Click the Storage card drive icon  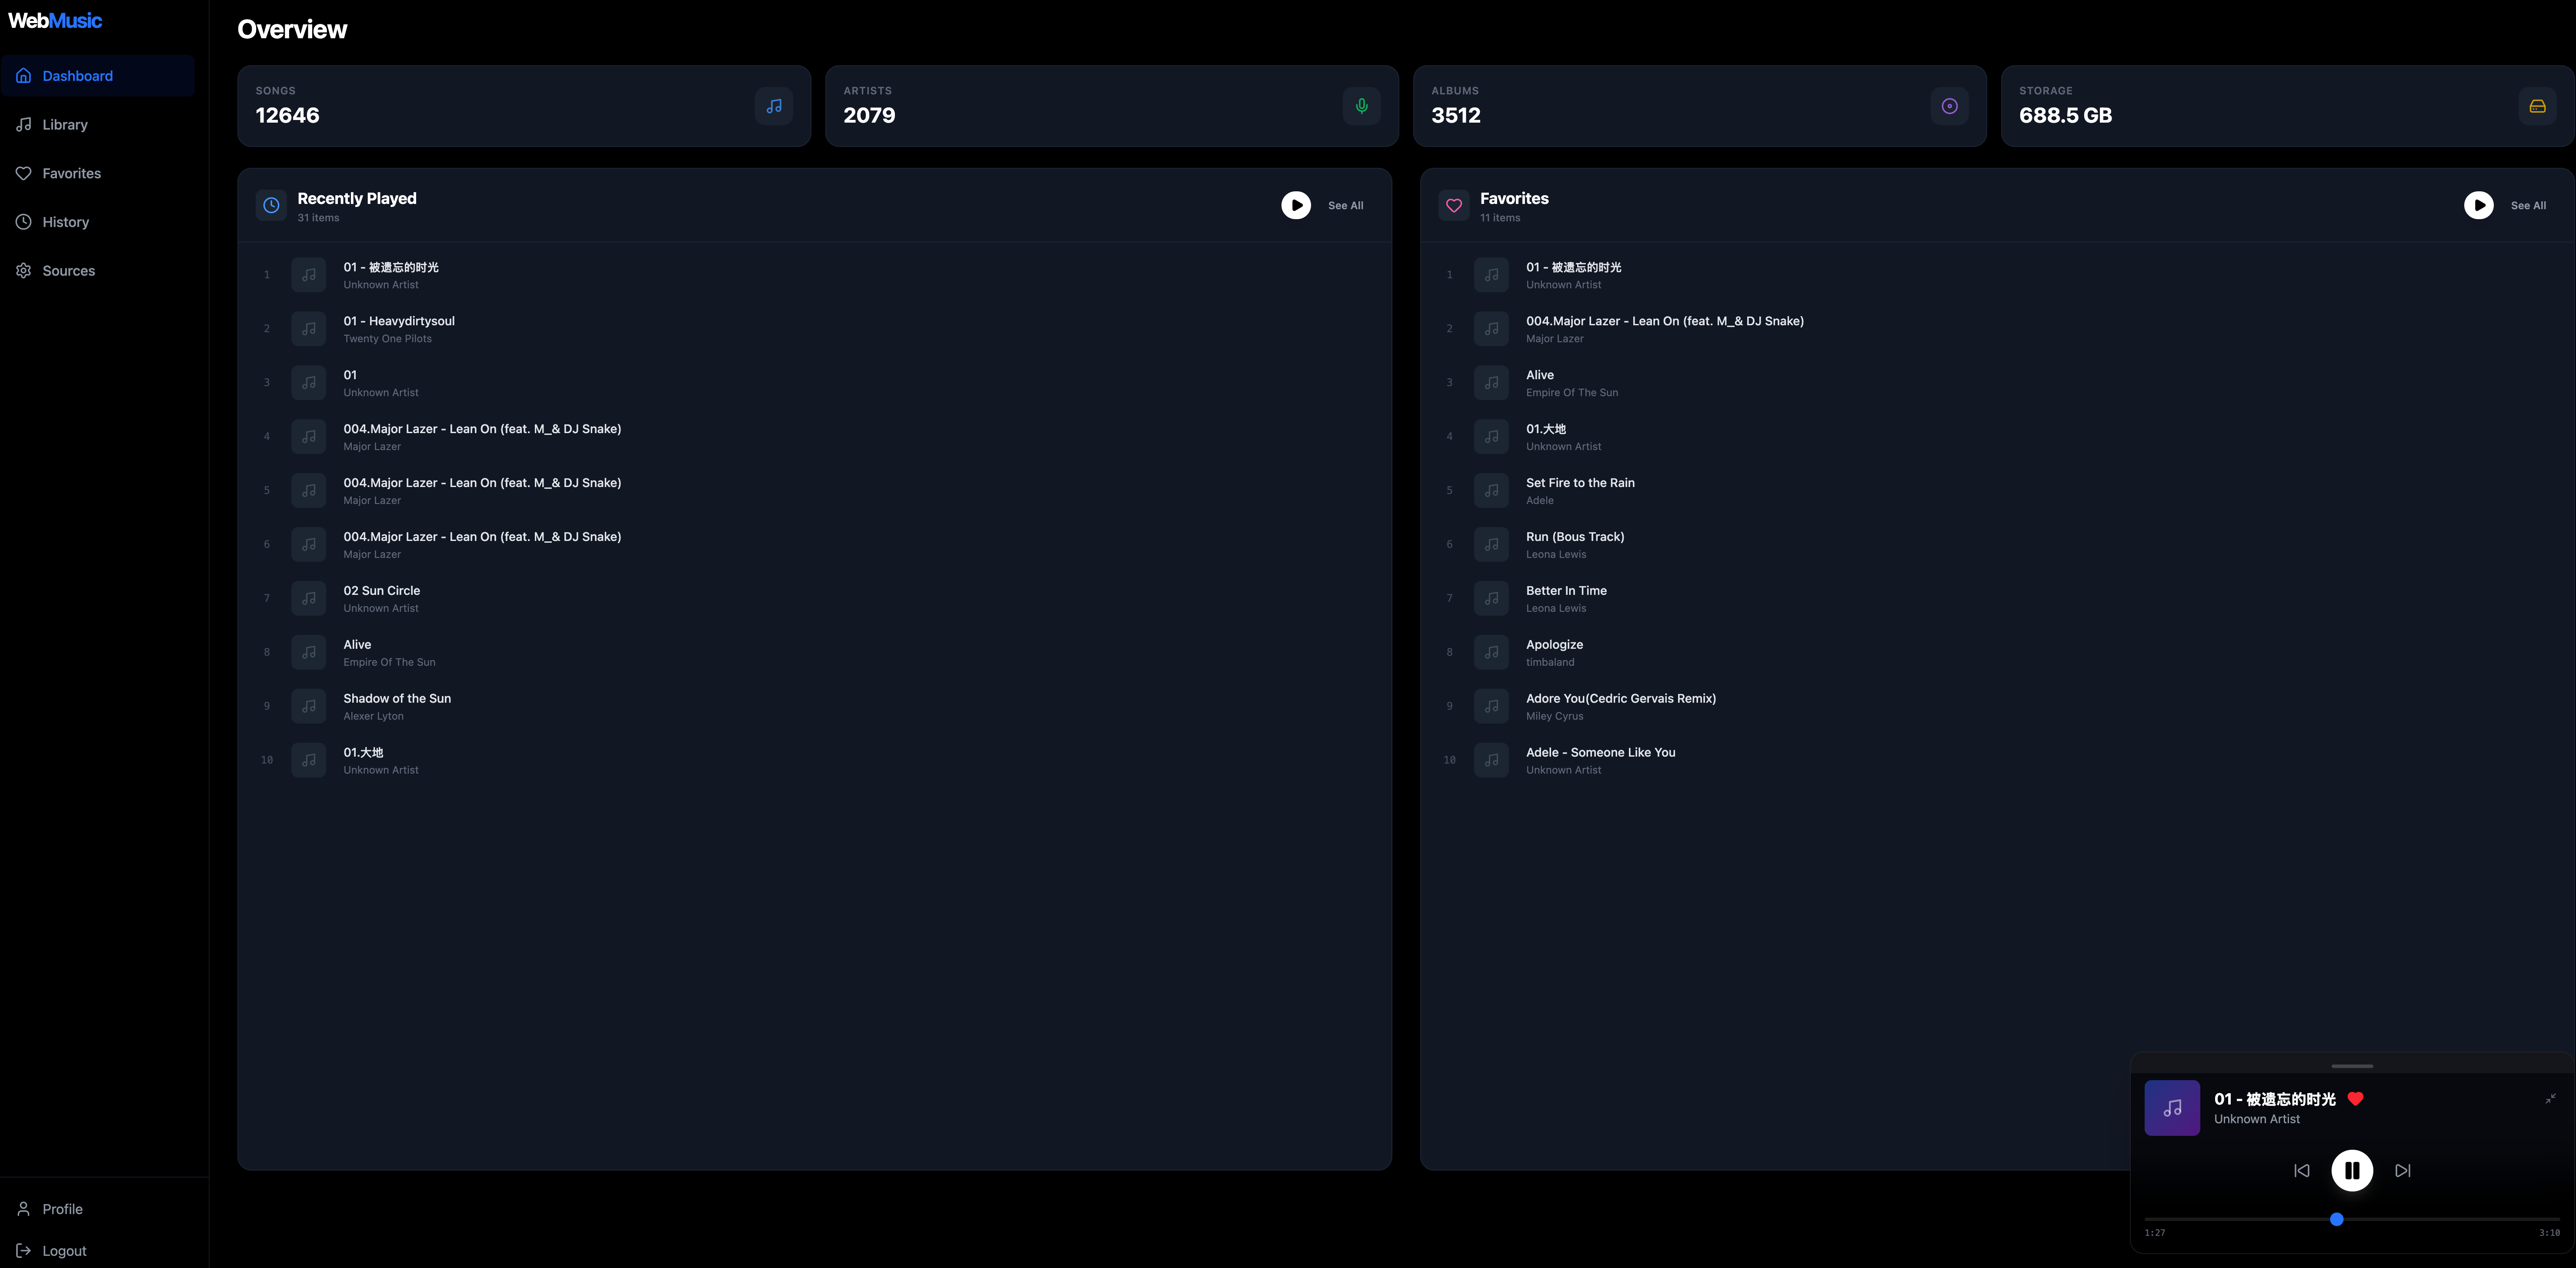tap(2536, 106)
